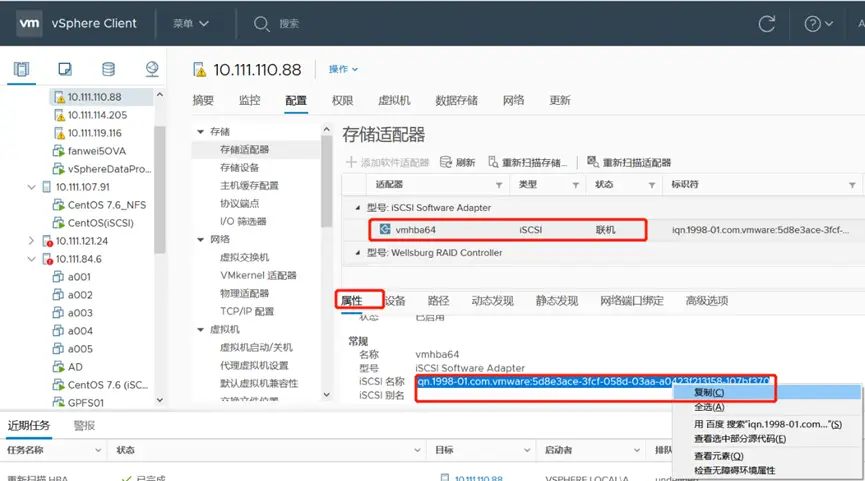Click the 刷新 toolbar button
This screenshot has width=865, height=481.
[x=457, y=162]
